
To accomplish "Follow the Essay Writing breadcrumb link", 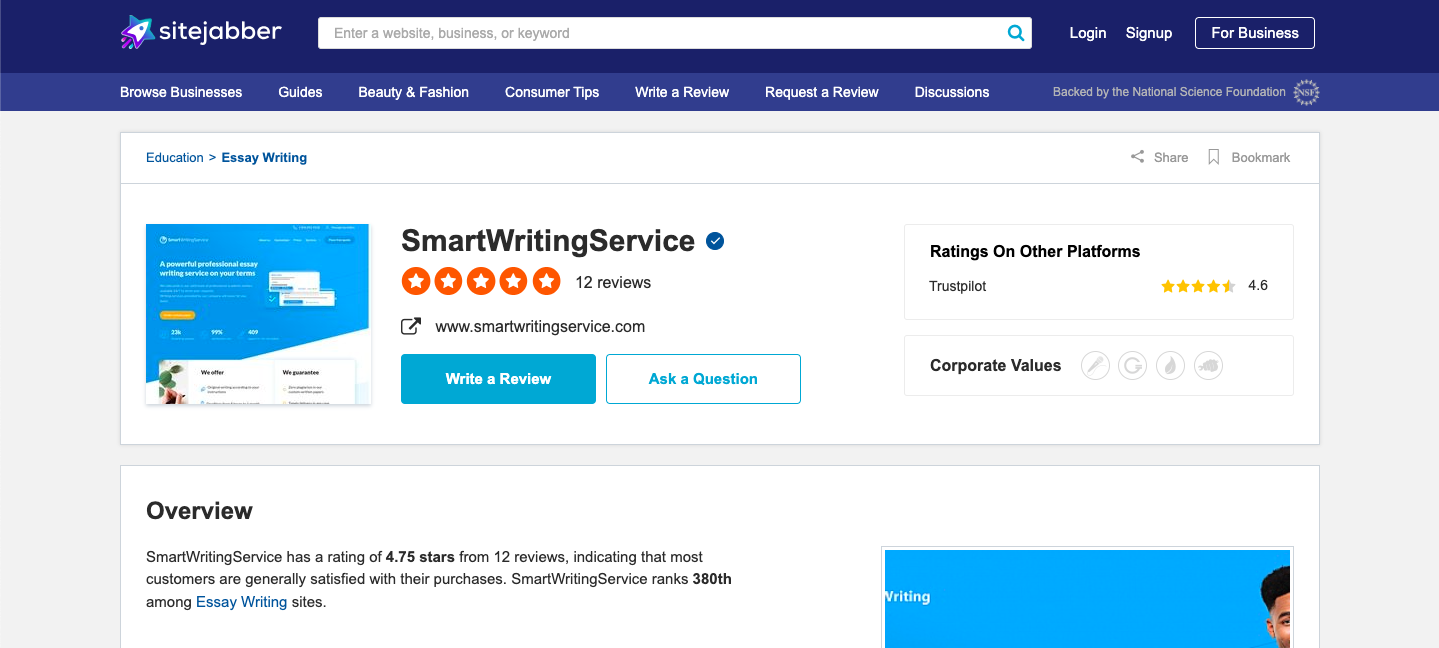I will (263, 157).
